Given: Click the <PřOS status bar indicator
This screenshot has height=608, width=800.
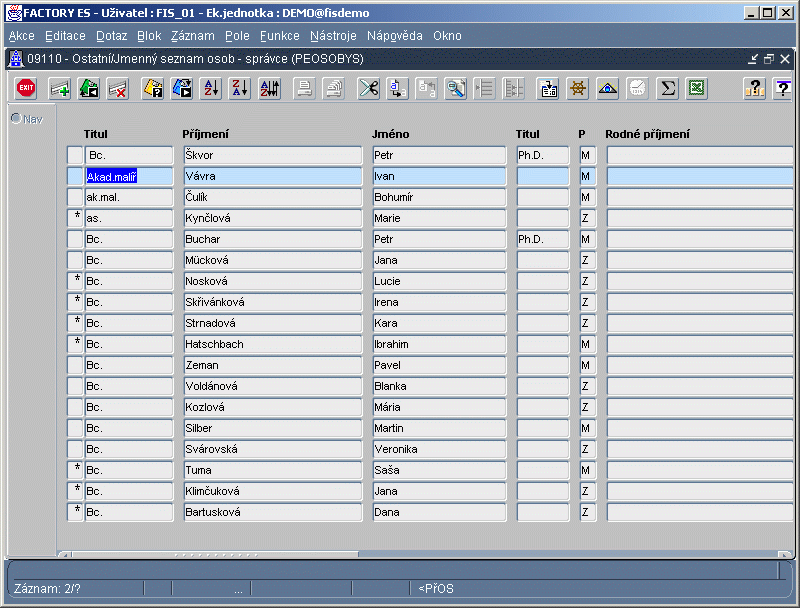Looking at the screenshot, I should pyautogui.click(x=436, y=589).
